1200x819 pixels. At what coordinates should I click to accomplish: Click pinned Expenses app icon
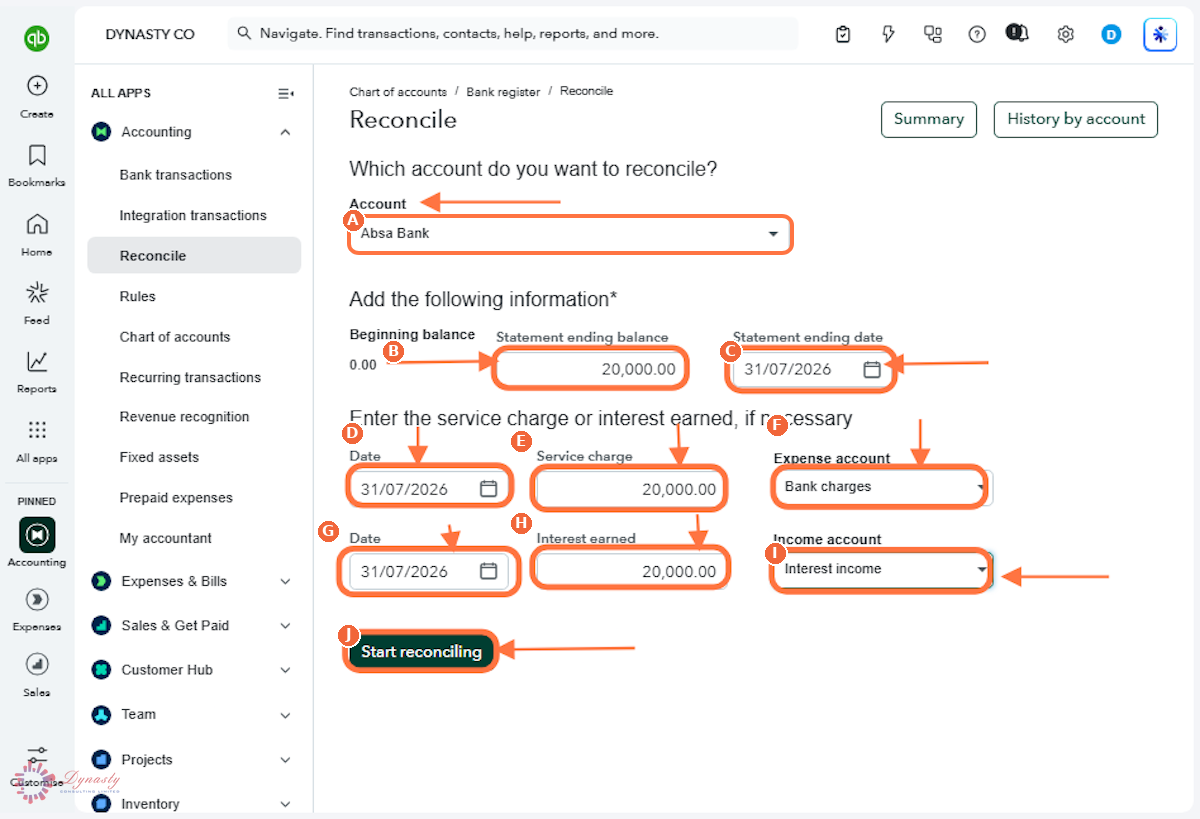point(37,599)
